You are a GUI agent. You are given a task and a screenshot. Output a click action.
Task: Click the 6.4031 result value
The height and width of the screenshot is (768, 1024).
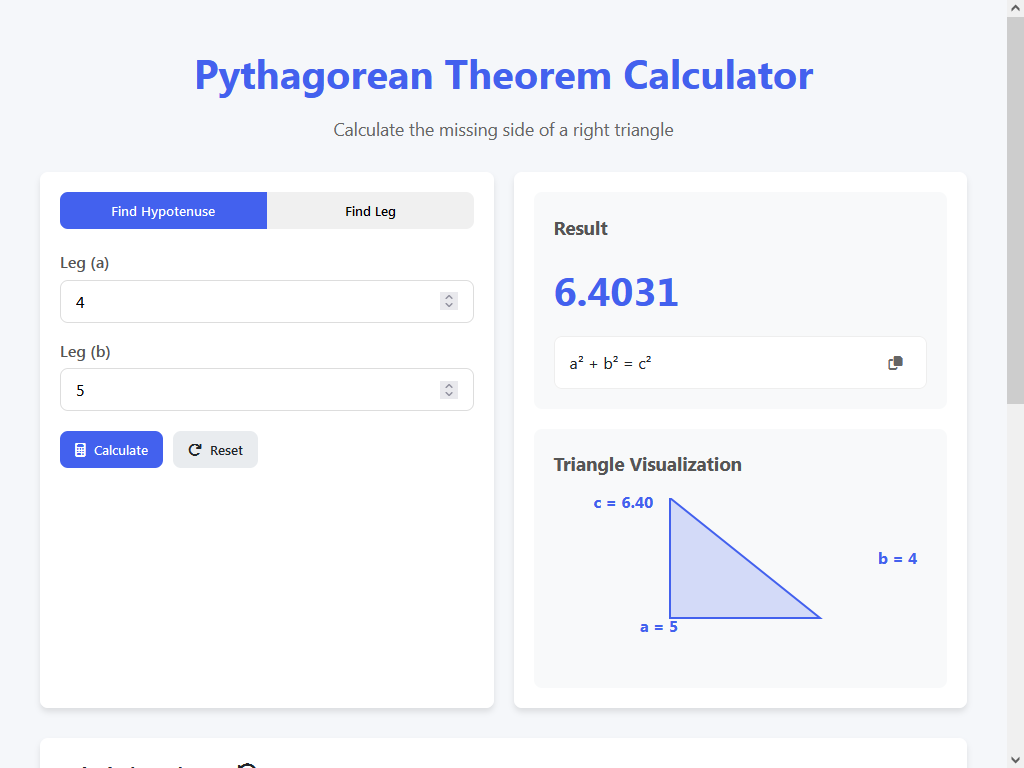point(616,292)
